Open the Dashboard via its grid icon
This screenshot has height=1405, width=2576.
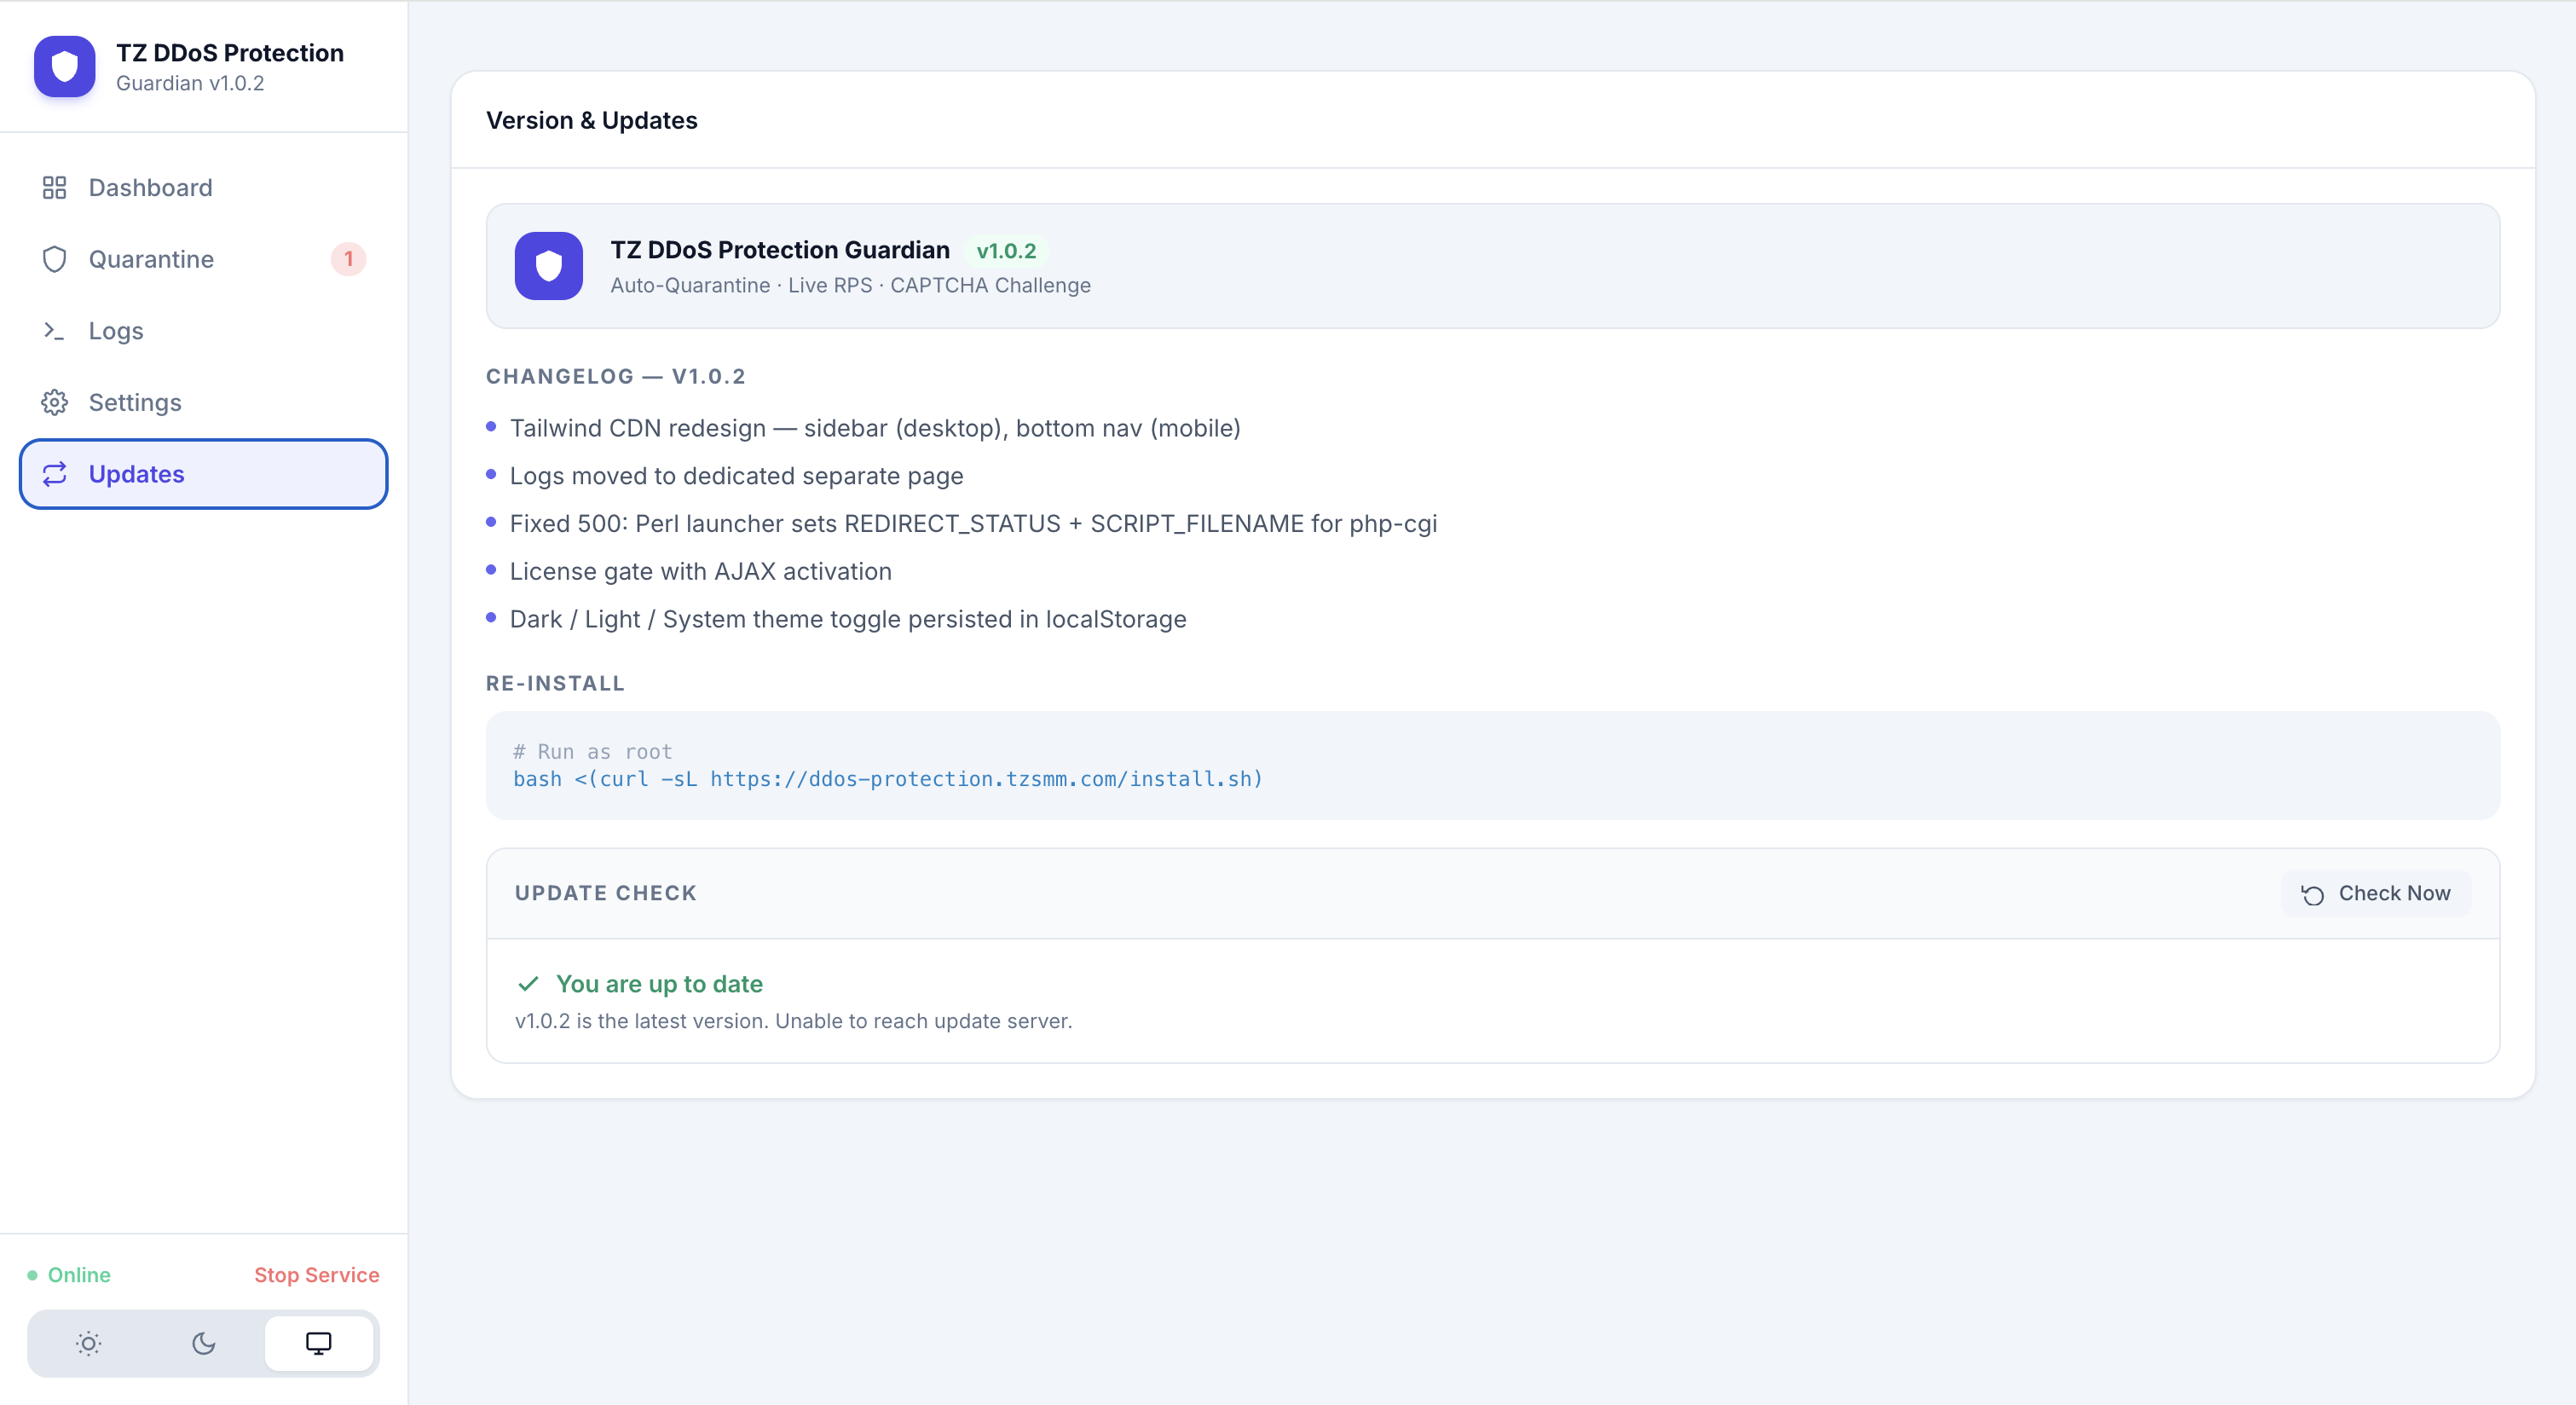click(55, 187)
